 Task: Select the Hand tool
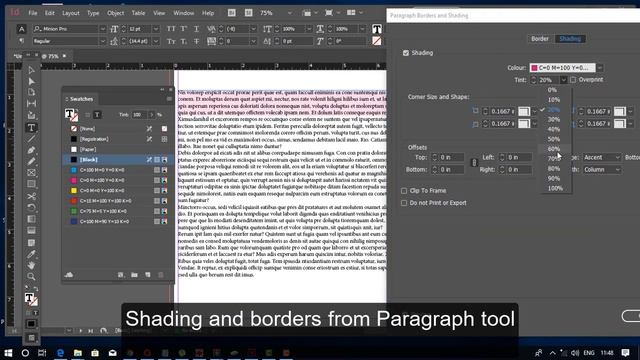point(31,265)
